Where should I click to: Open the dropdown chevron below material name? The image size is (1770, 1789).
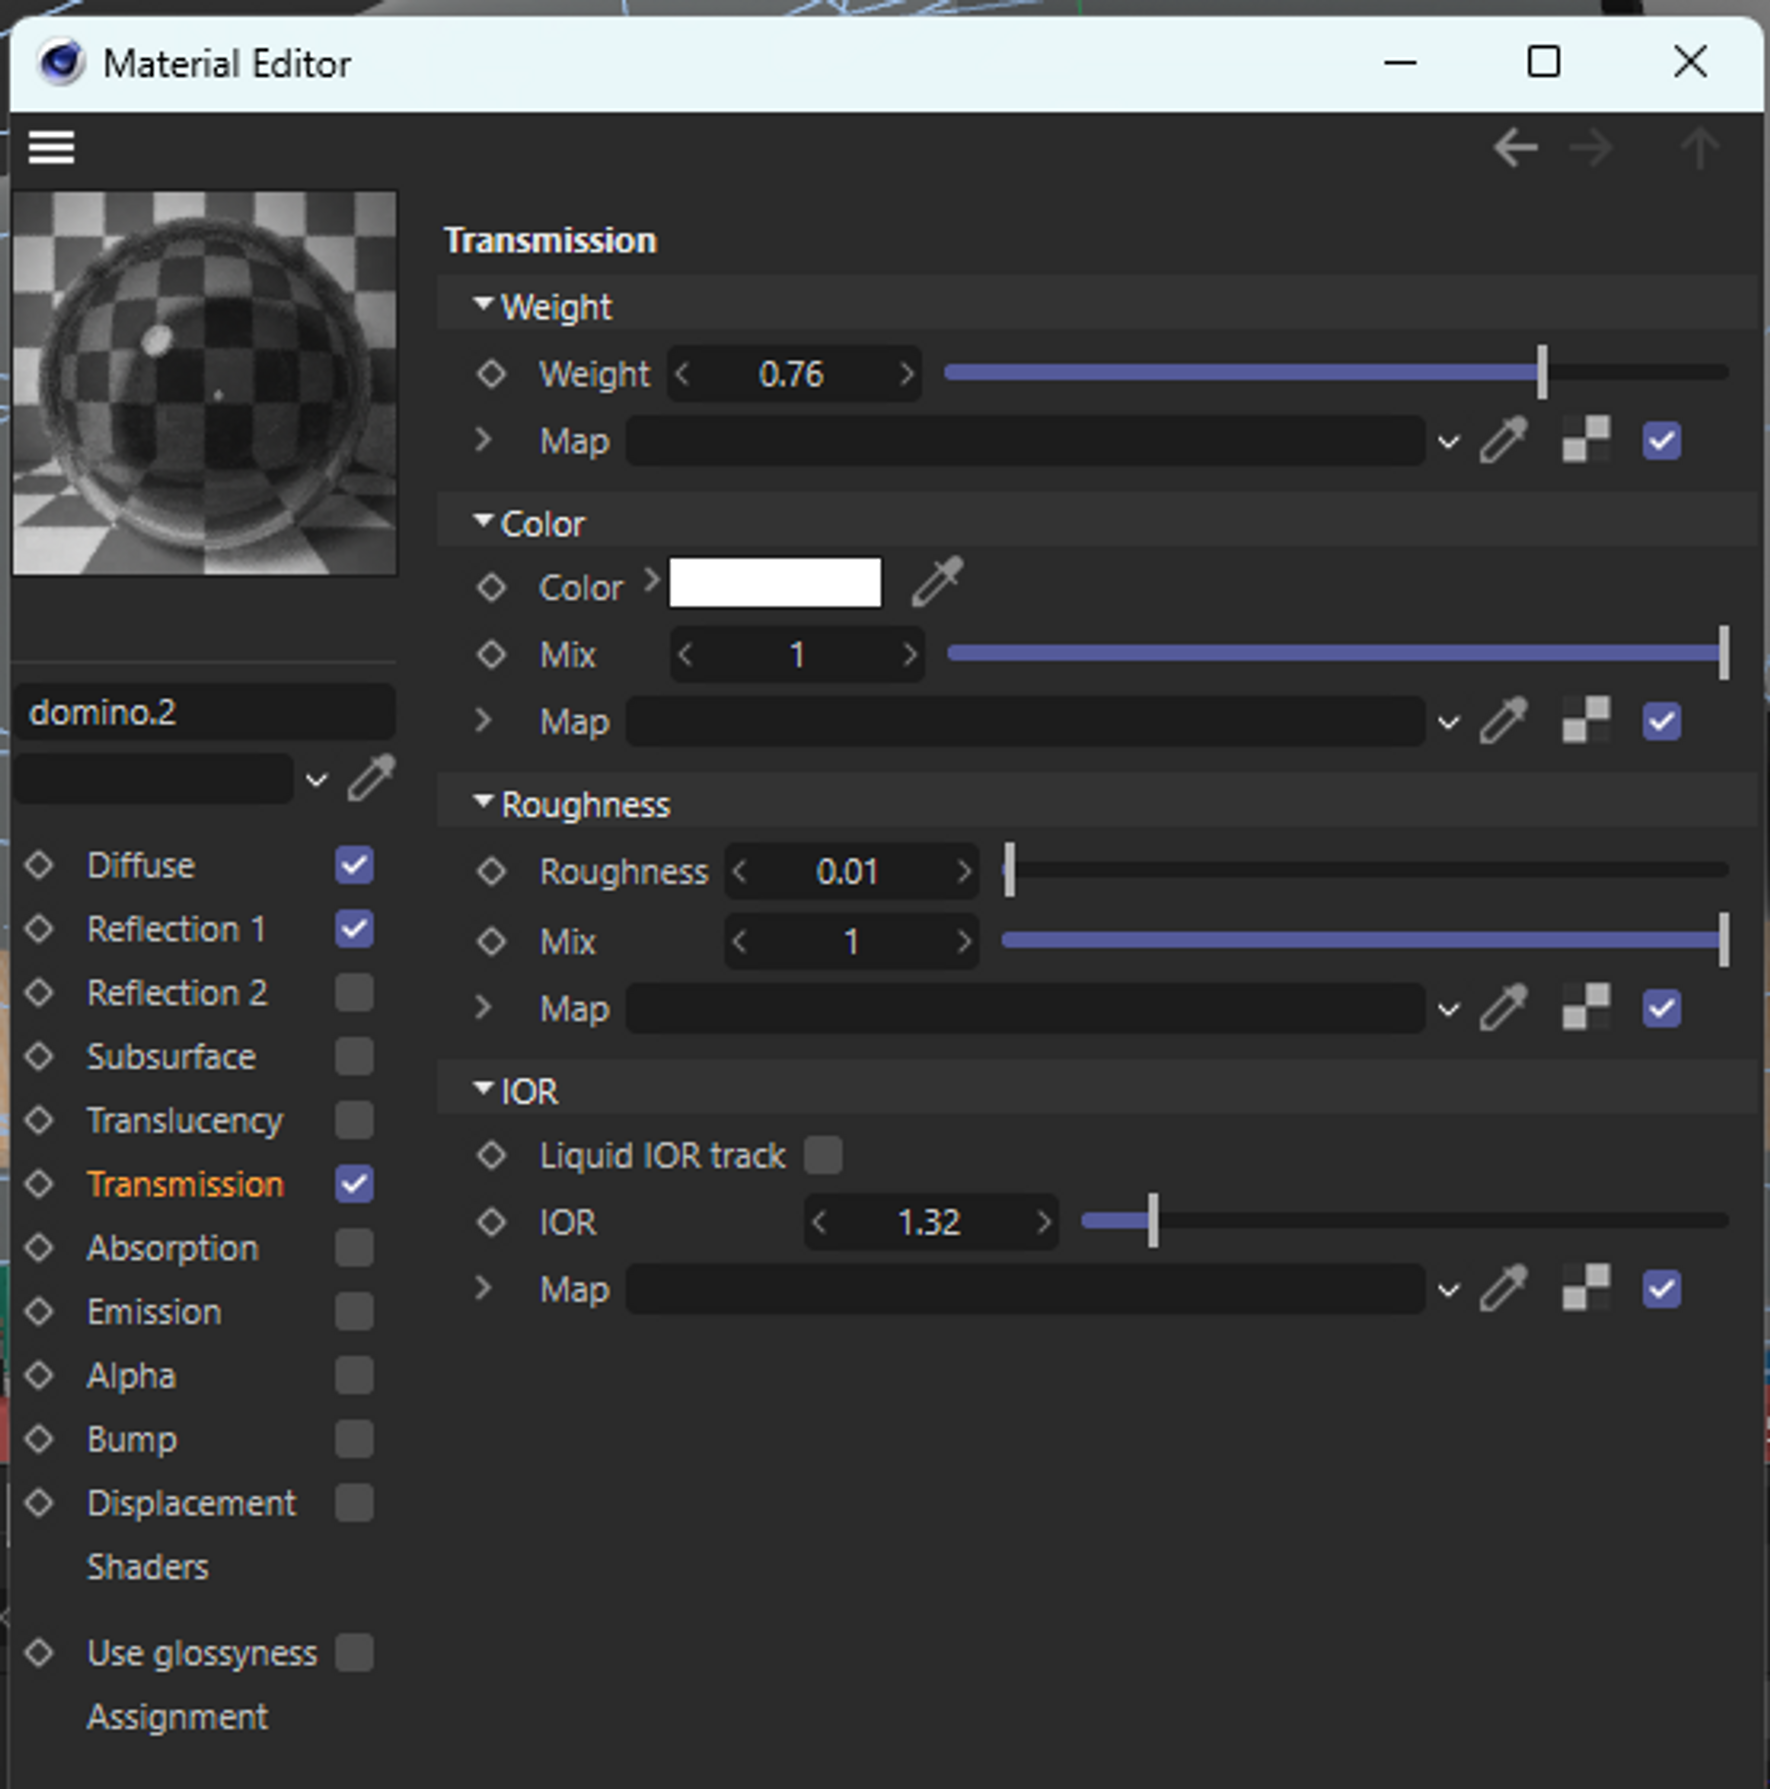coord(316,780)
